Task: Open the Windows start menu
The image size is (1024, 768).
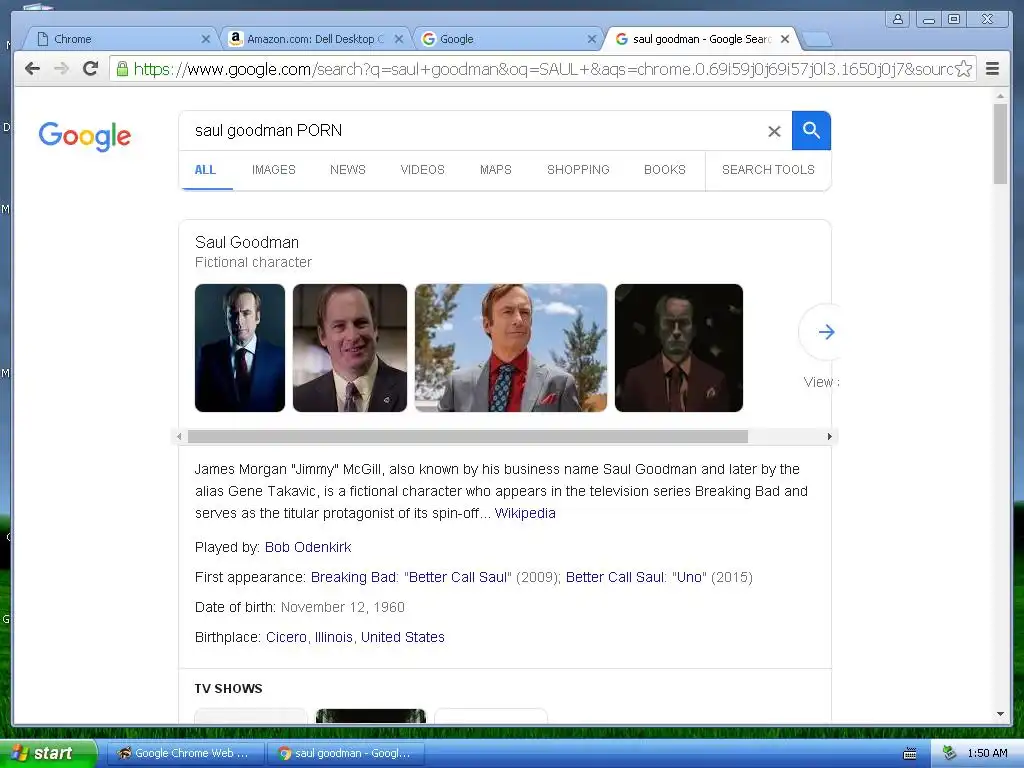Action: [48, 753]
